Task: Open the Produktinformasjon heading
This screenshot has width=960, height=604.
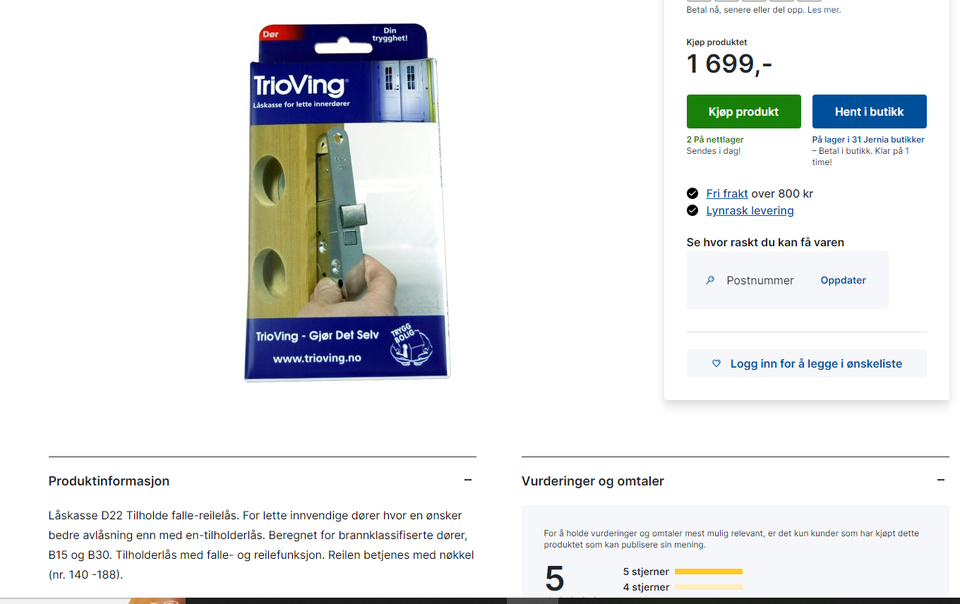Action: click(109, 481)
